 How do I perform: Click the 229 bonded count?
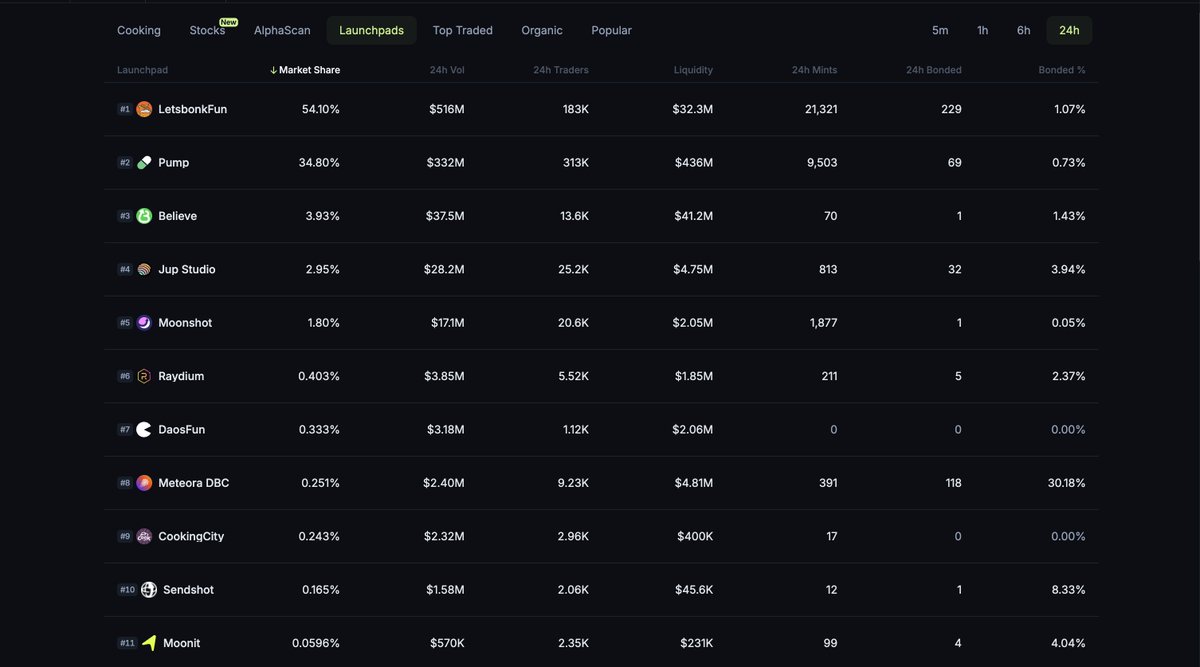point(951,109)
